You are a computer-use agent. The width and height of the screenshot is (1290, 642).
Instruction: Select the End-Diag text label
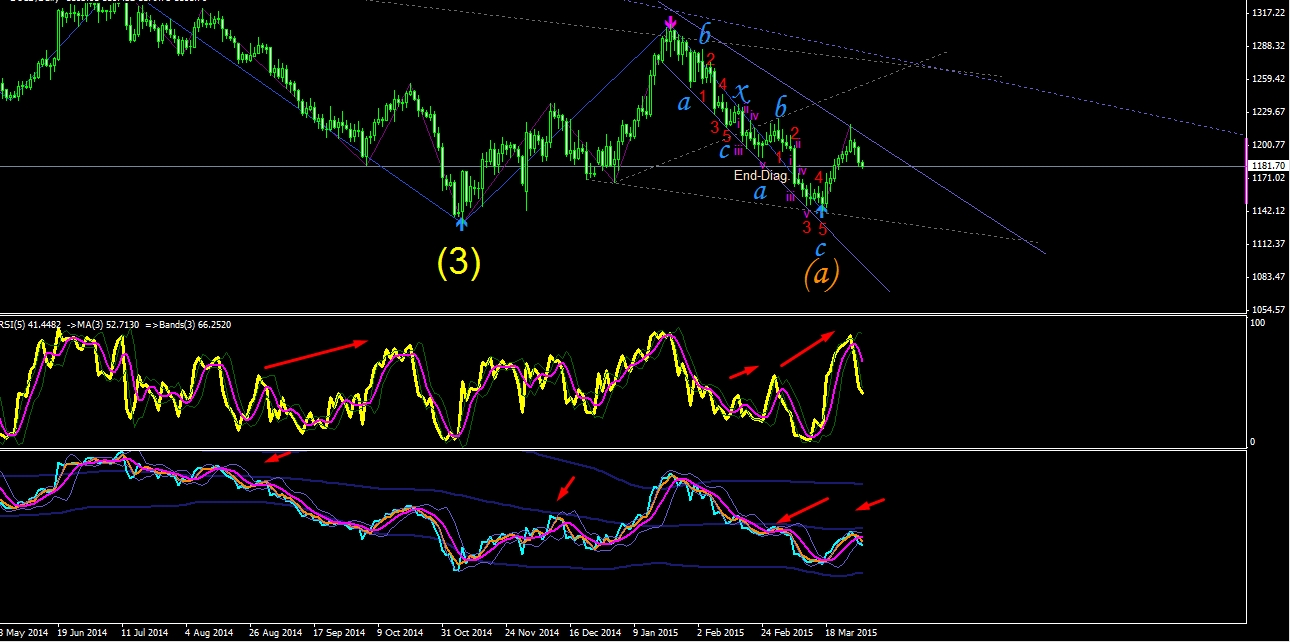760,175
